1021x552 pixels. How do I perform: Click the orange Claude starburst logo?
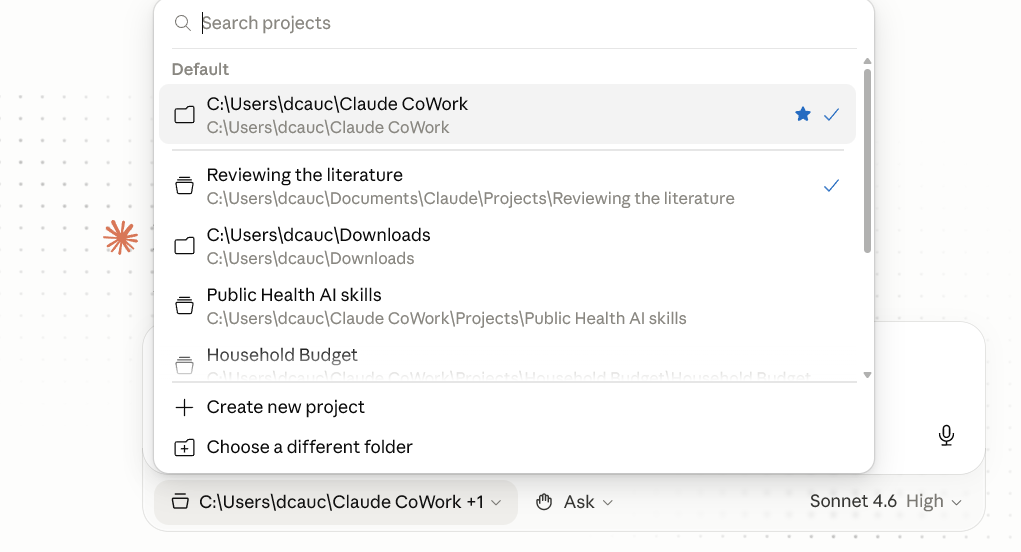coord(120,237)
